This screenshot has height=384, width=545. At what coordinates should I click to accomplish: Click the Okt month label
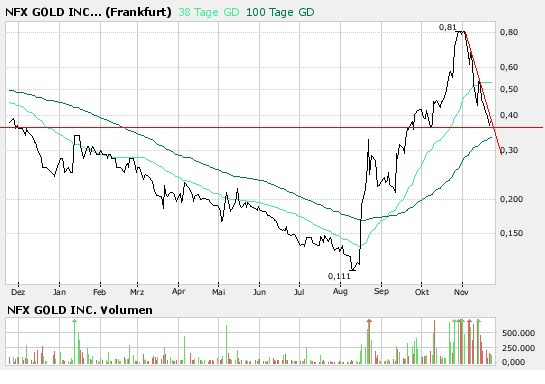tap(422, 292)
